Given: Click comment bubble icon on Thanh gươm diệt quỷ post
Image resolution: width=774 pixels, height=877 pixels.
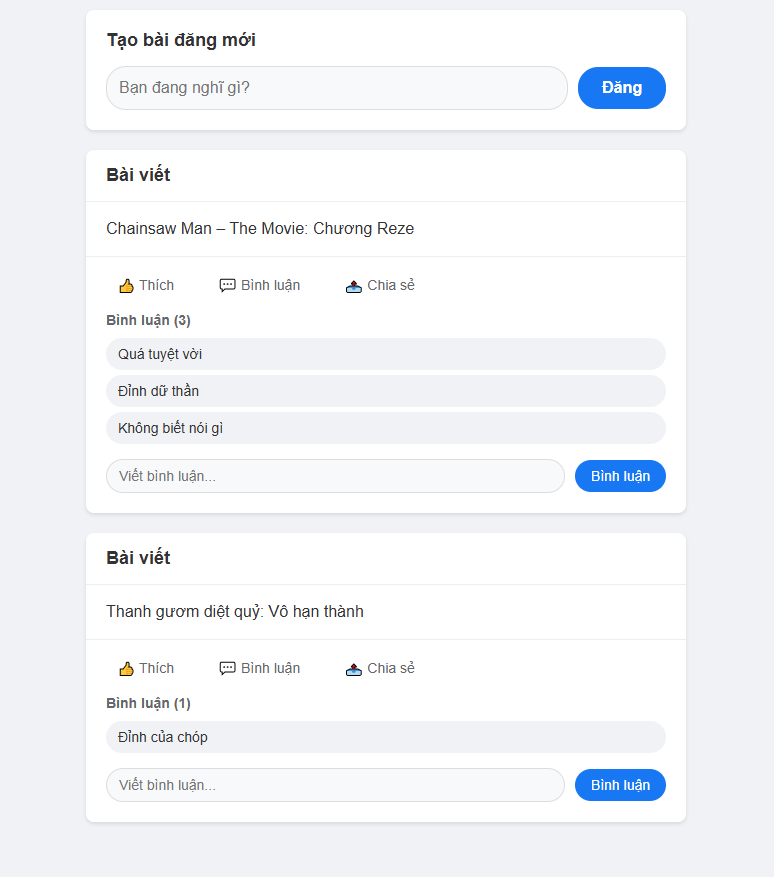Looking at the screenshot, I should click(228, 669).
